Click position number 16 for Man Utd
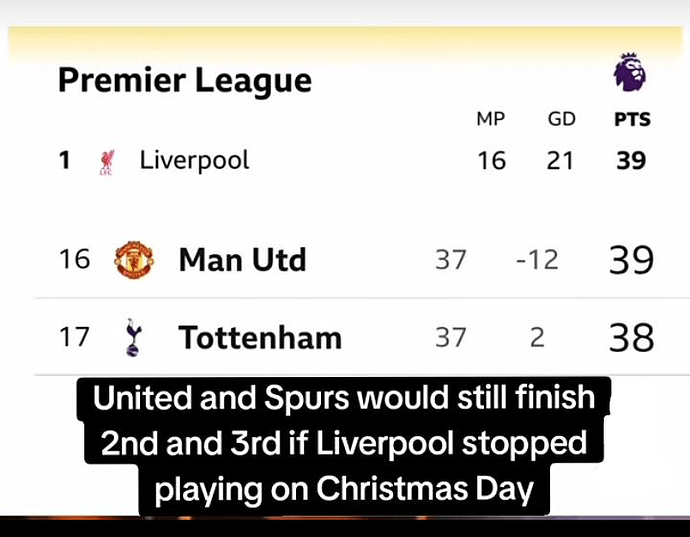Image resolution: width=690 pixels, height=537 pixels. click(x=74, y=259)
